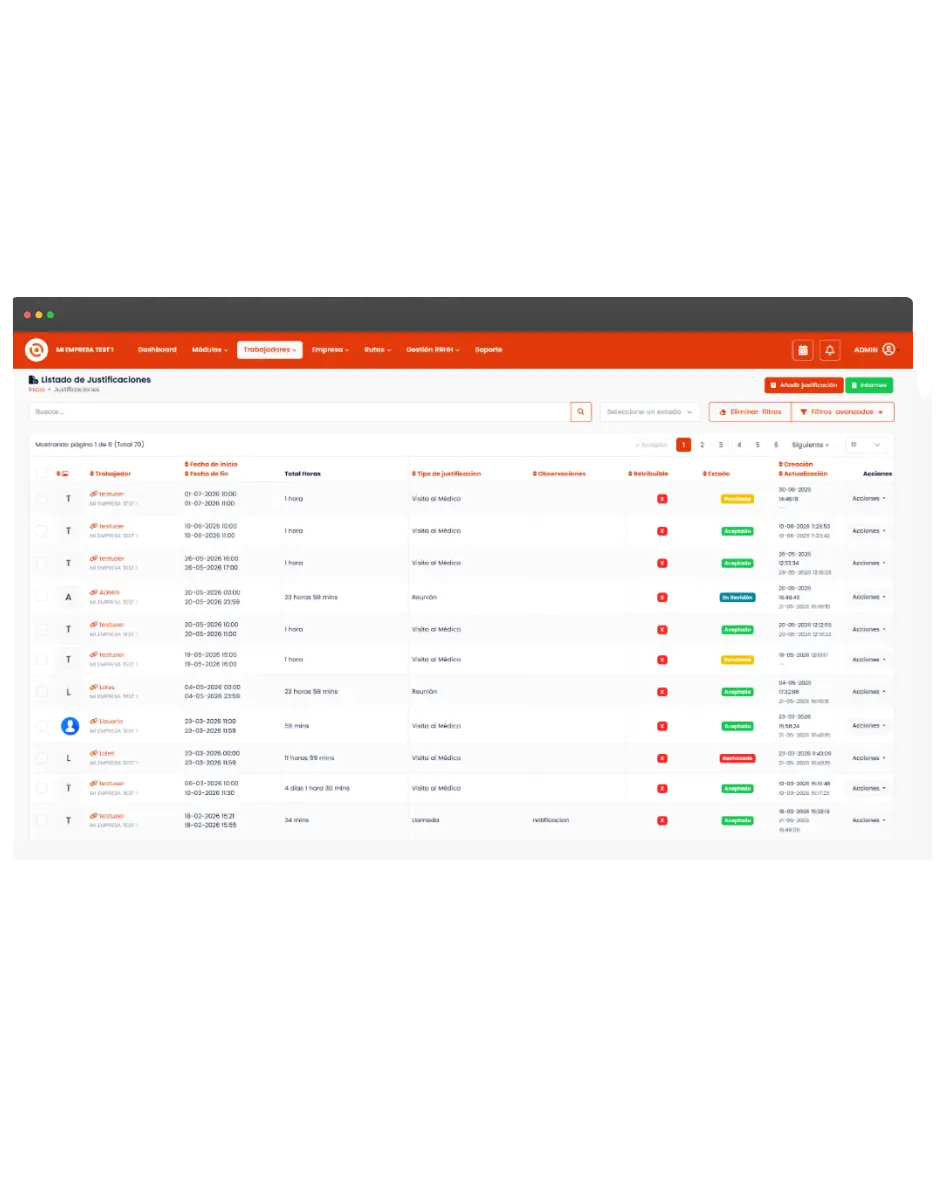Image resolution: width=945 pixels, height=1181 pixels.
Task: Go to the Siguiente page link
Action: (809, 445)
